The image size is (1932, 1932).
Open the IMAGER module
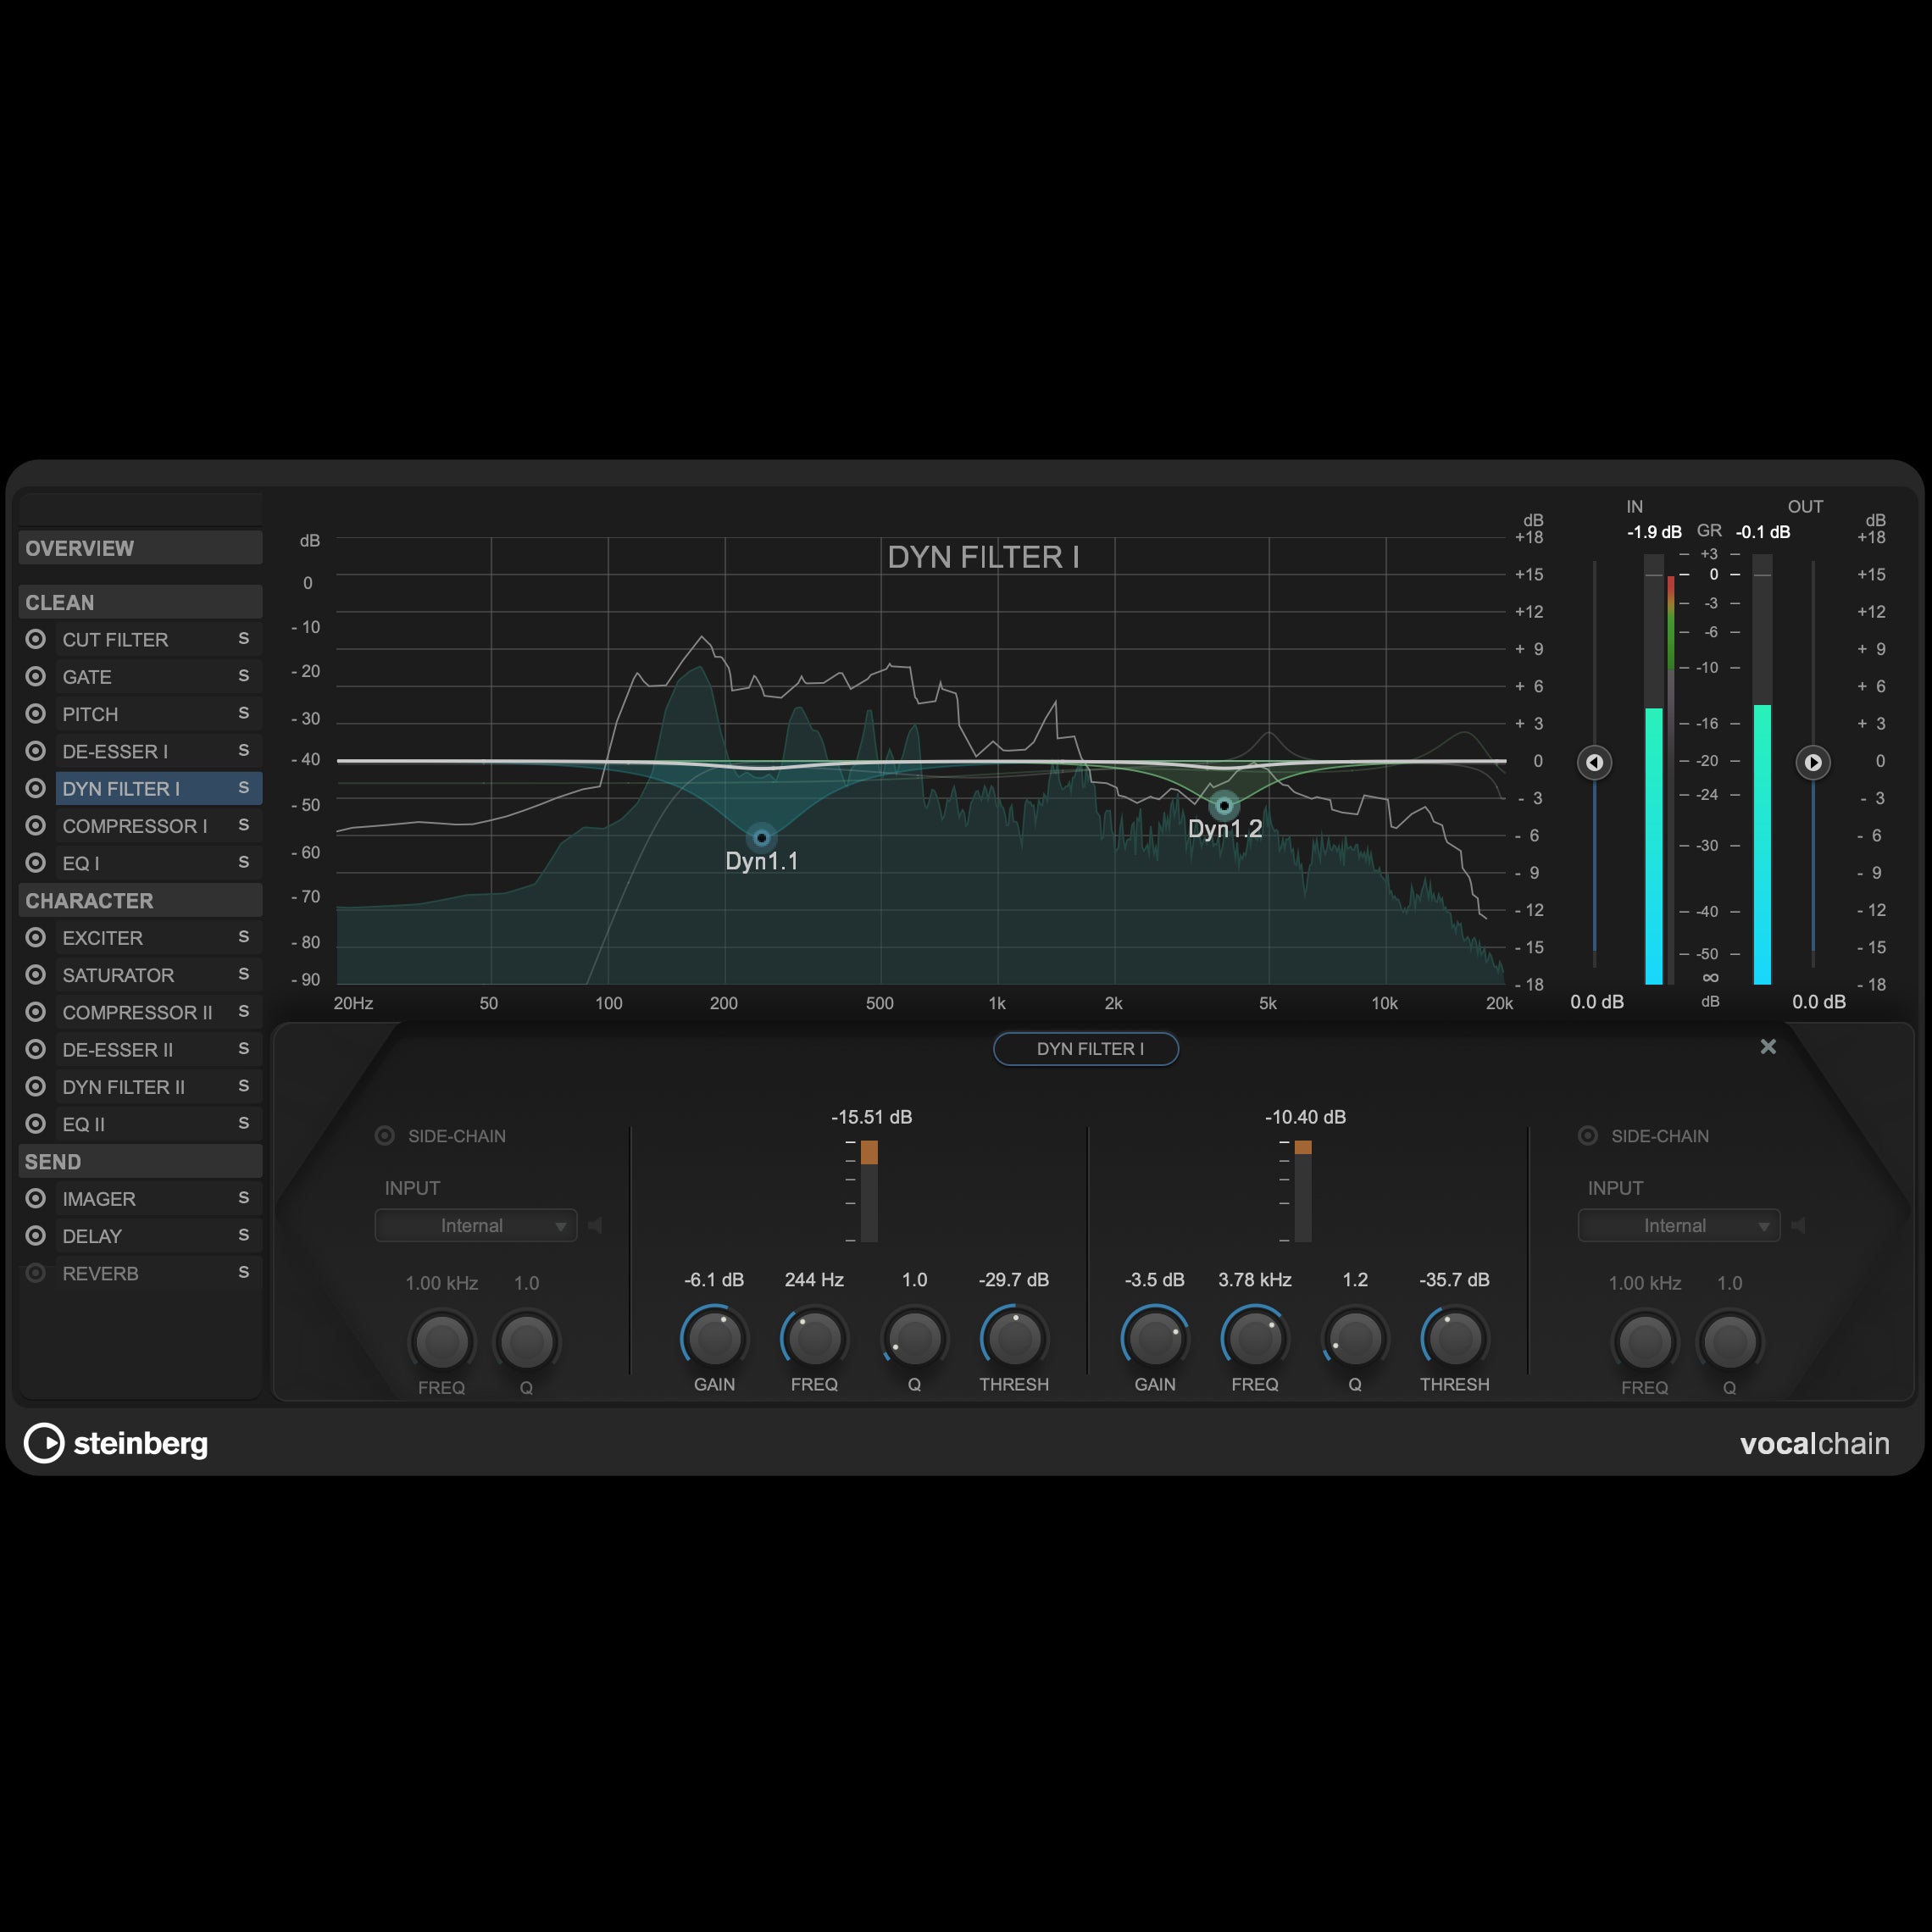click(98, 1199)
